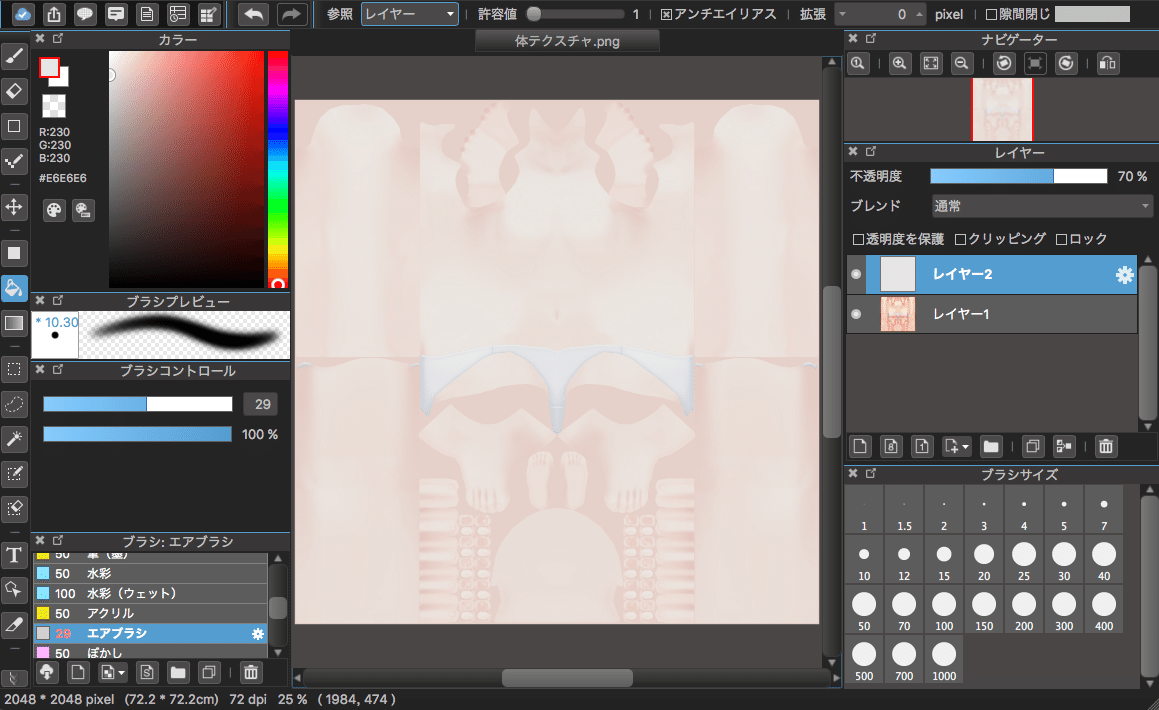Rotate canvas right in Navigator

[x=1066, y=64]
